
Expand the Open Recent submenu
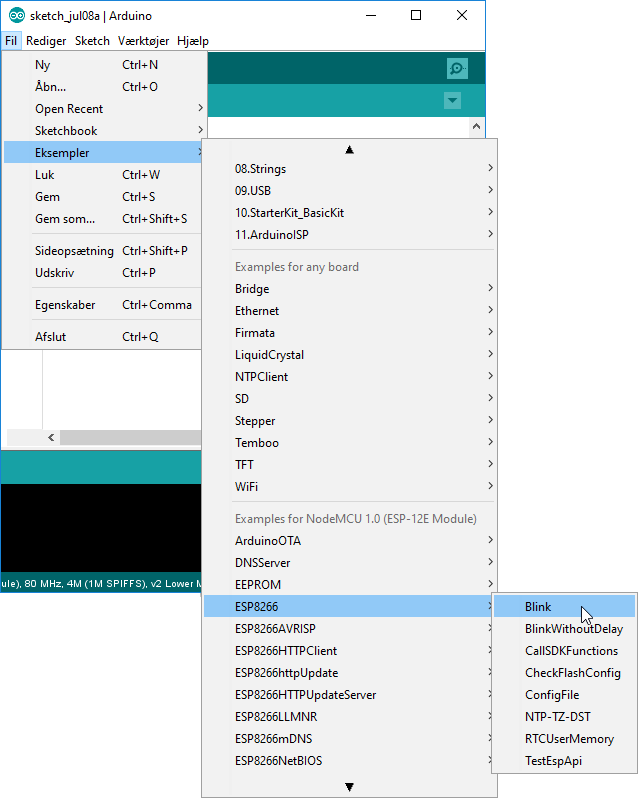coord(69,109)
